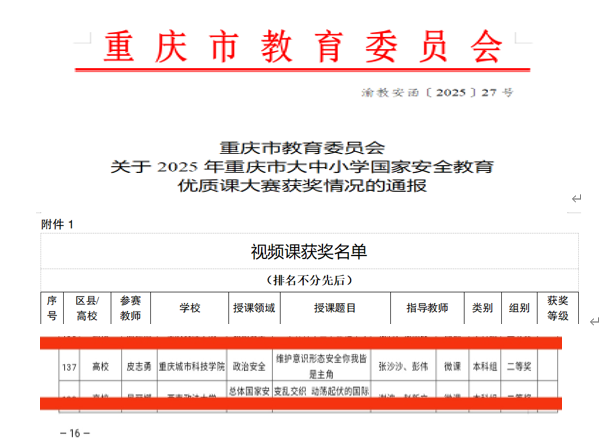
Task: Click the red header 重庆市教育委员会
Action: [303, 43]
